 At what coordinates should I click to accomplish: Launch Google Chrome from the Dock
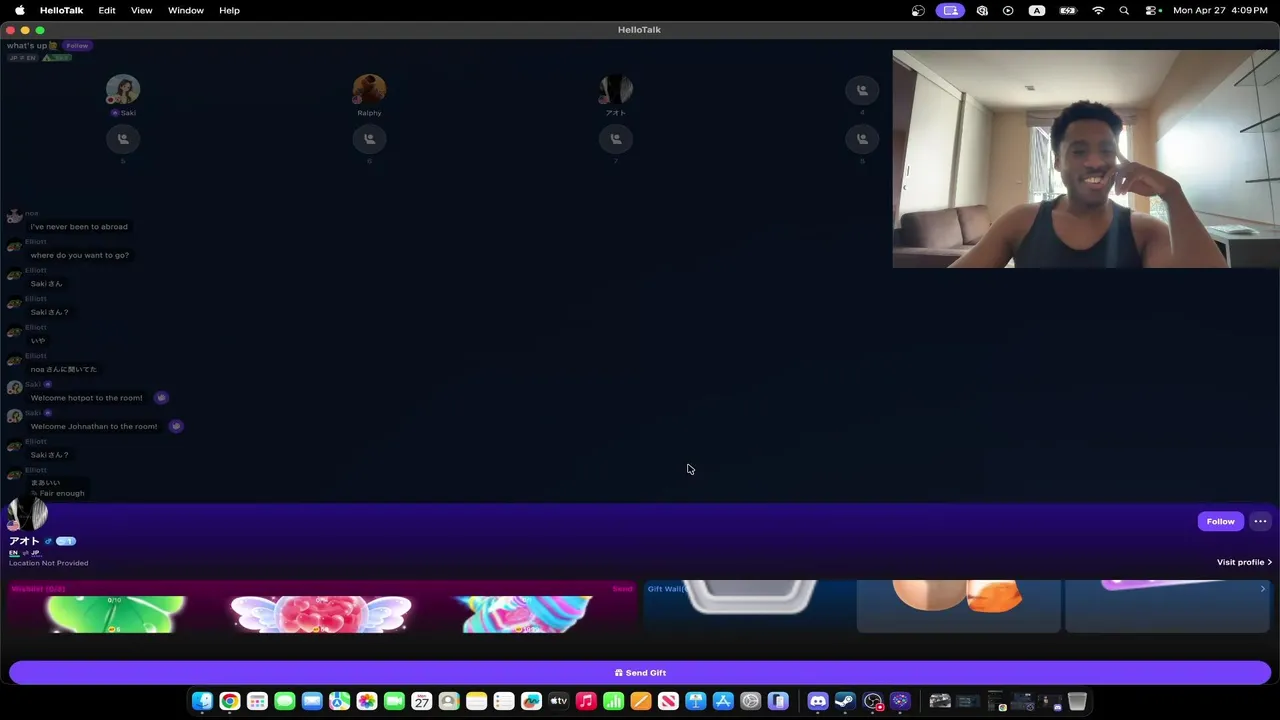[229, 701]
